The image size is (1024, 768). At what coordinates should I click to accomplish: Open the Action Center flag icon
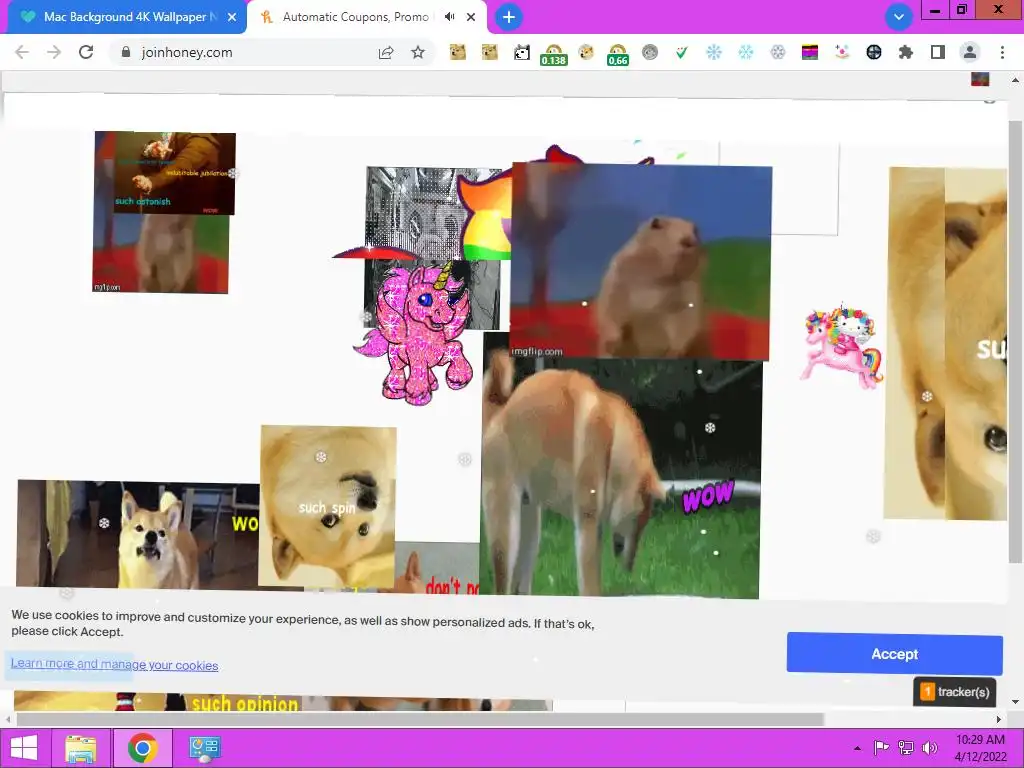click(881, 748)
